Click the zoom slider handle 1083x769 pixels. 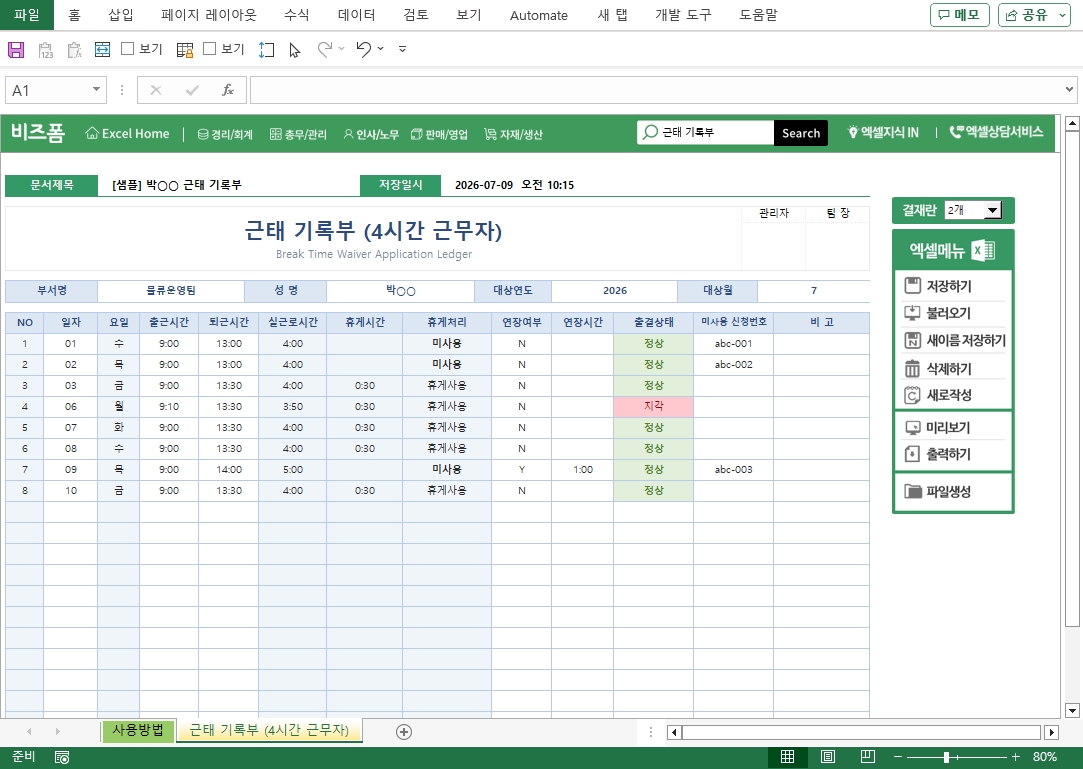tap(947, 757)
